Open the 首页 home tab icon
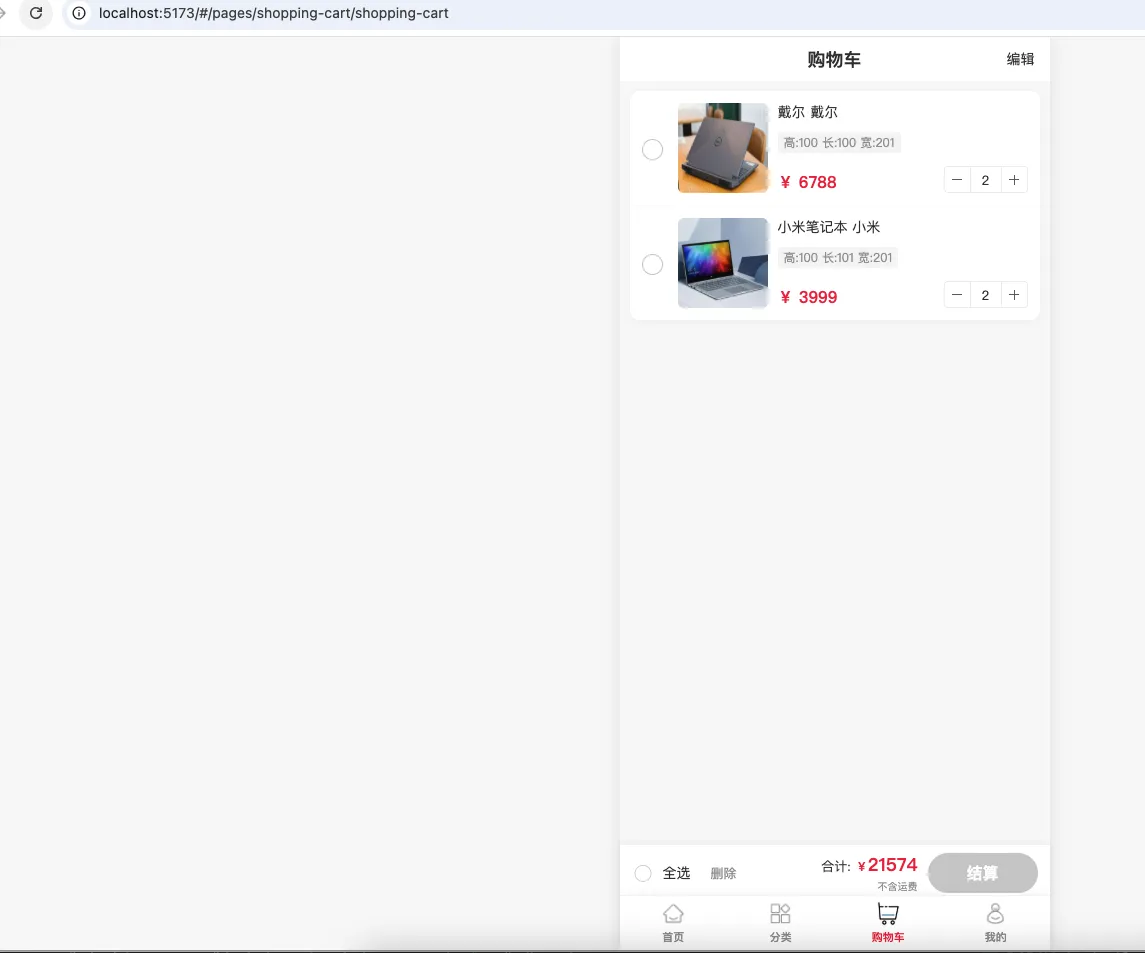 (673, 914)
